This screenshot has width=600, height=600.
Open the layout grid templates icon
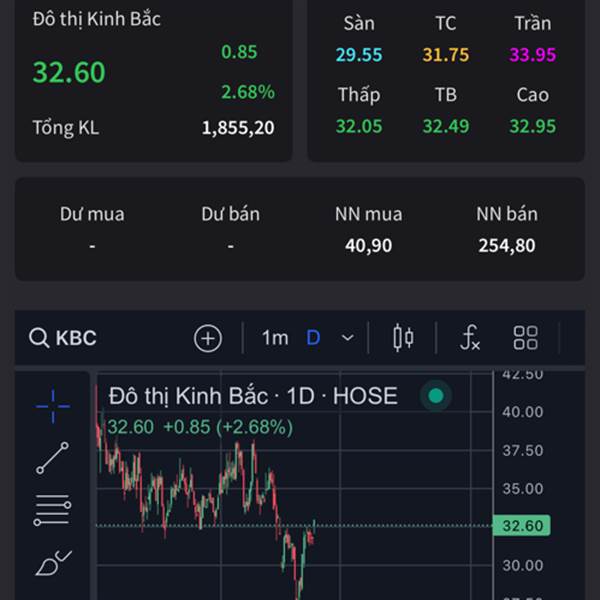(x=525, y=338)
